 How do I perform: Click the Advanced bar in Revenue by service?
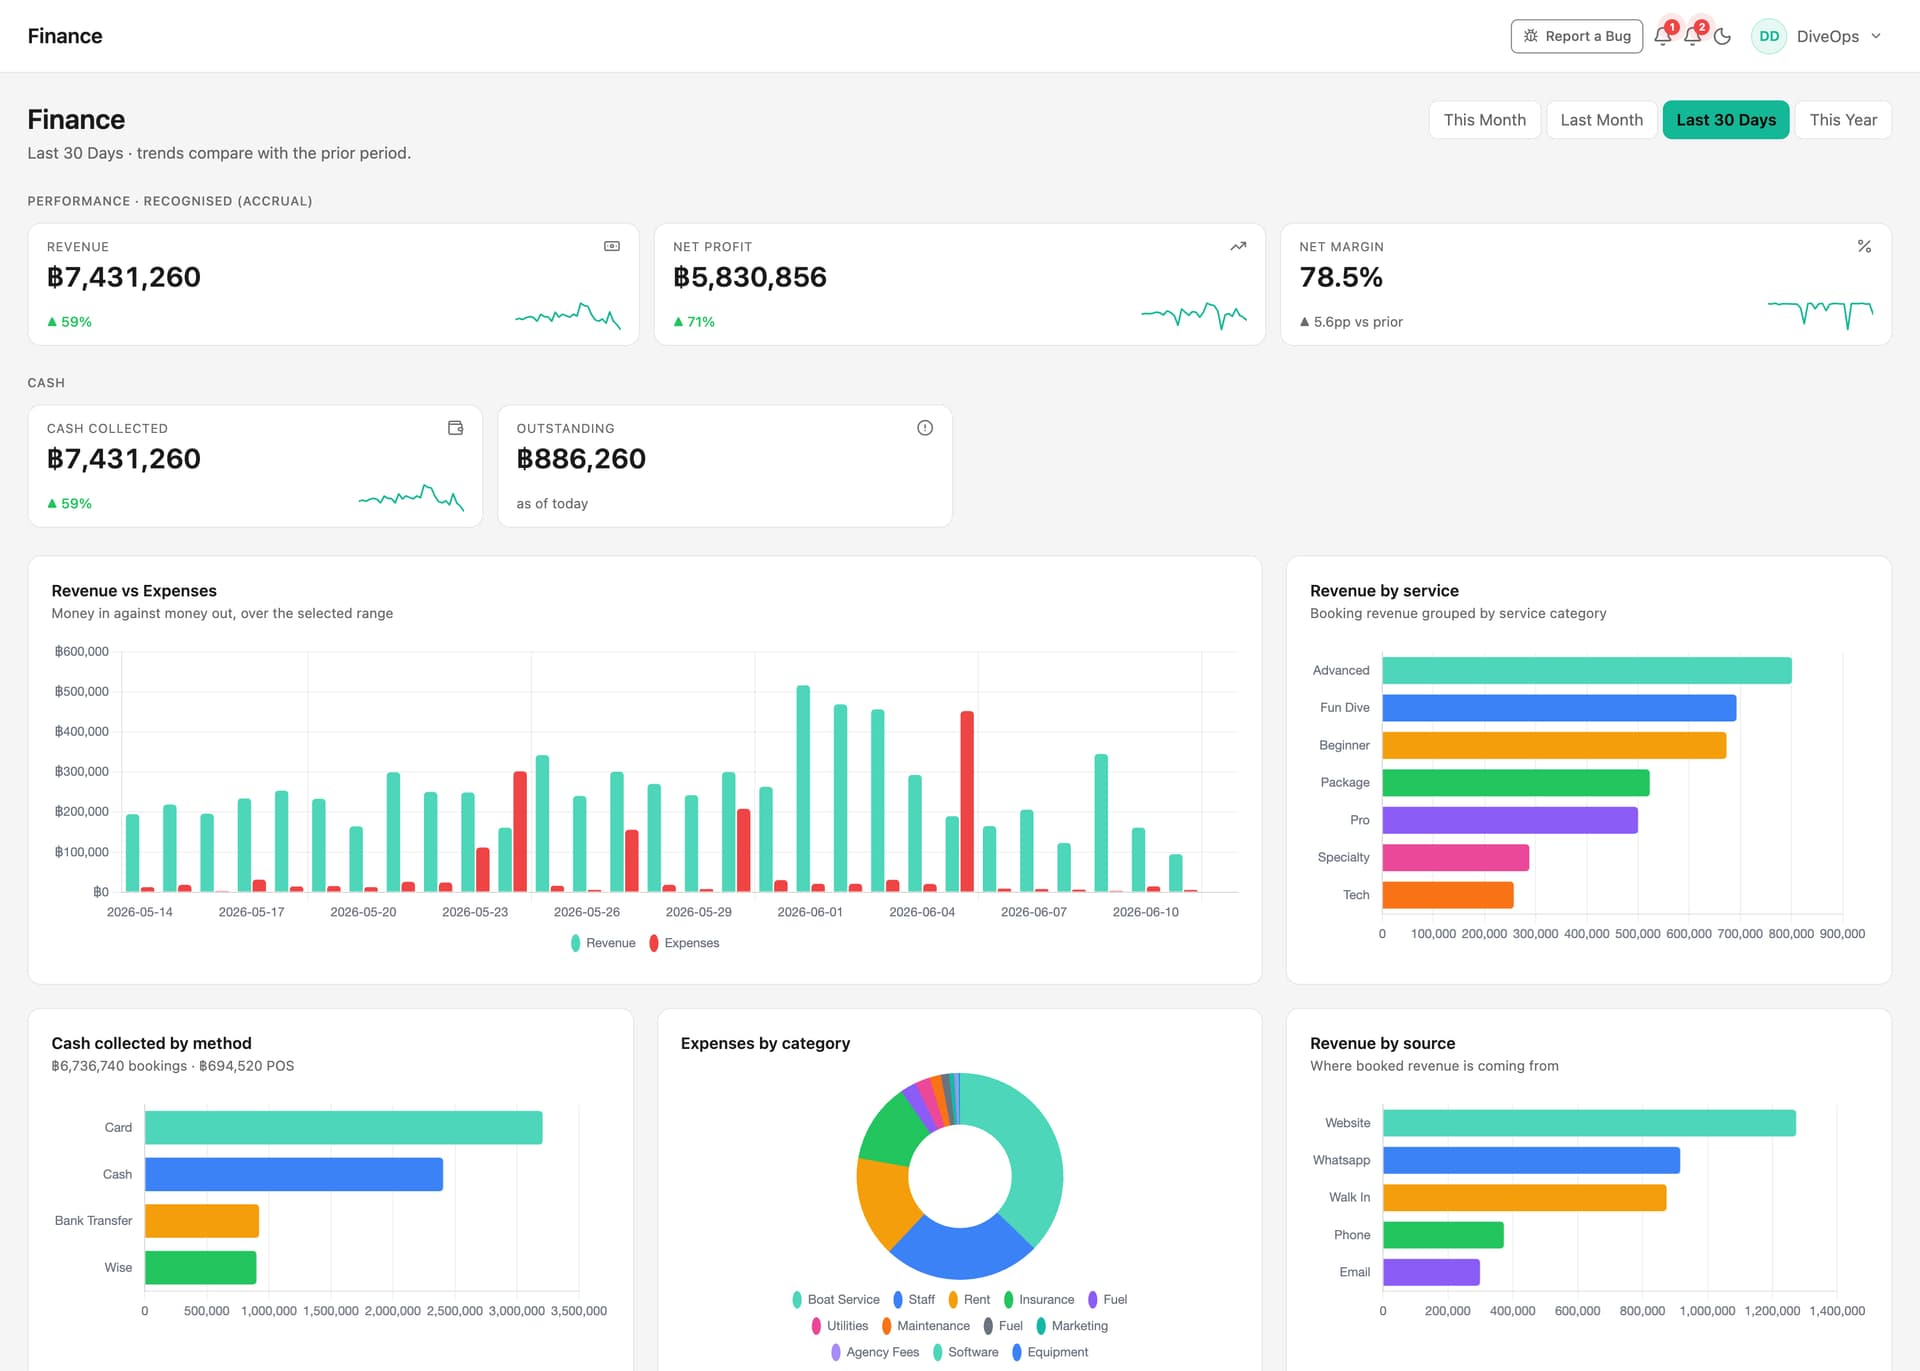pyautogui.click(x=1587, y=670)
